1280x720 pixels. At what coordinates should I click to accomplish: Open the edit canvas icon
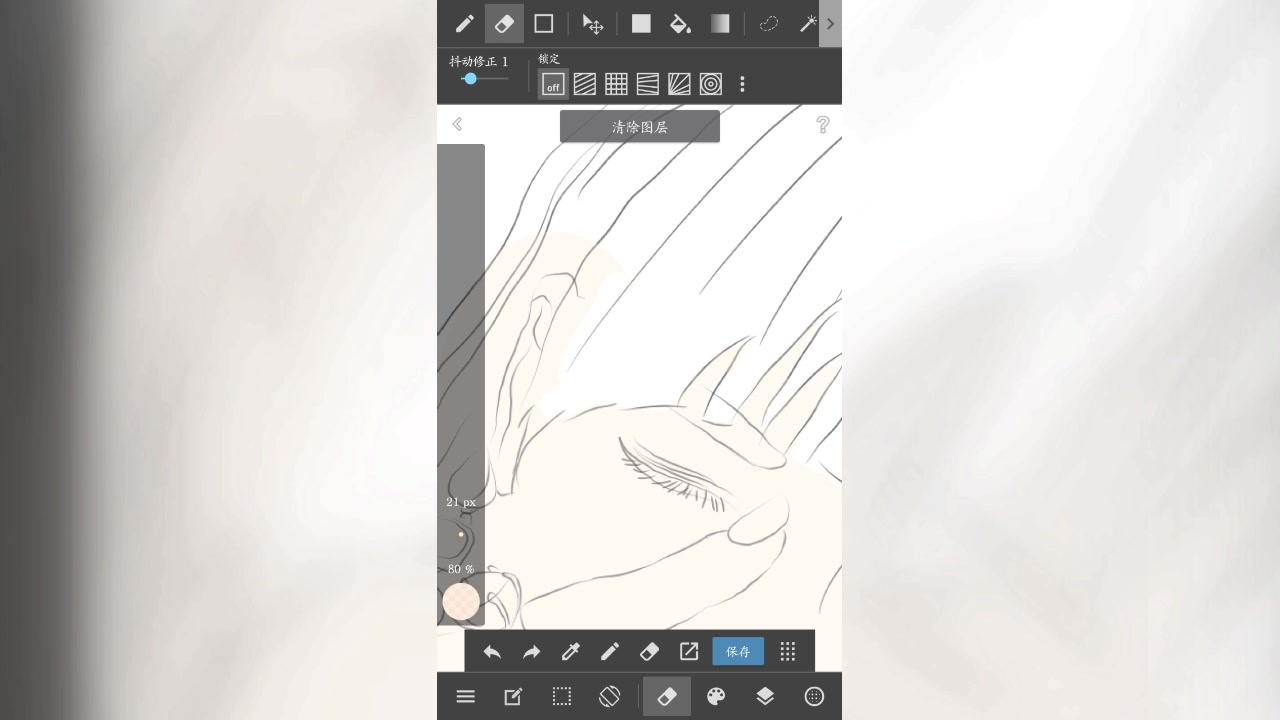(513, 697)
